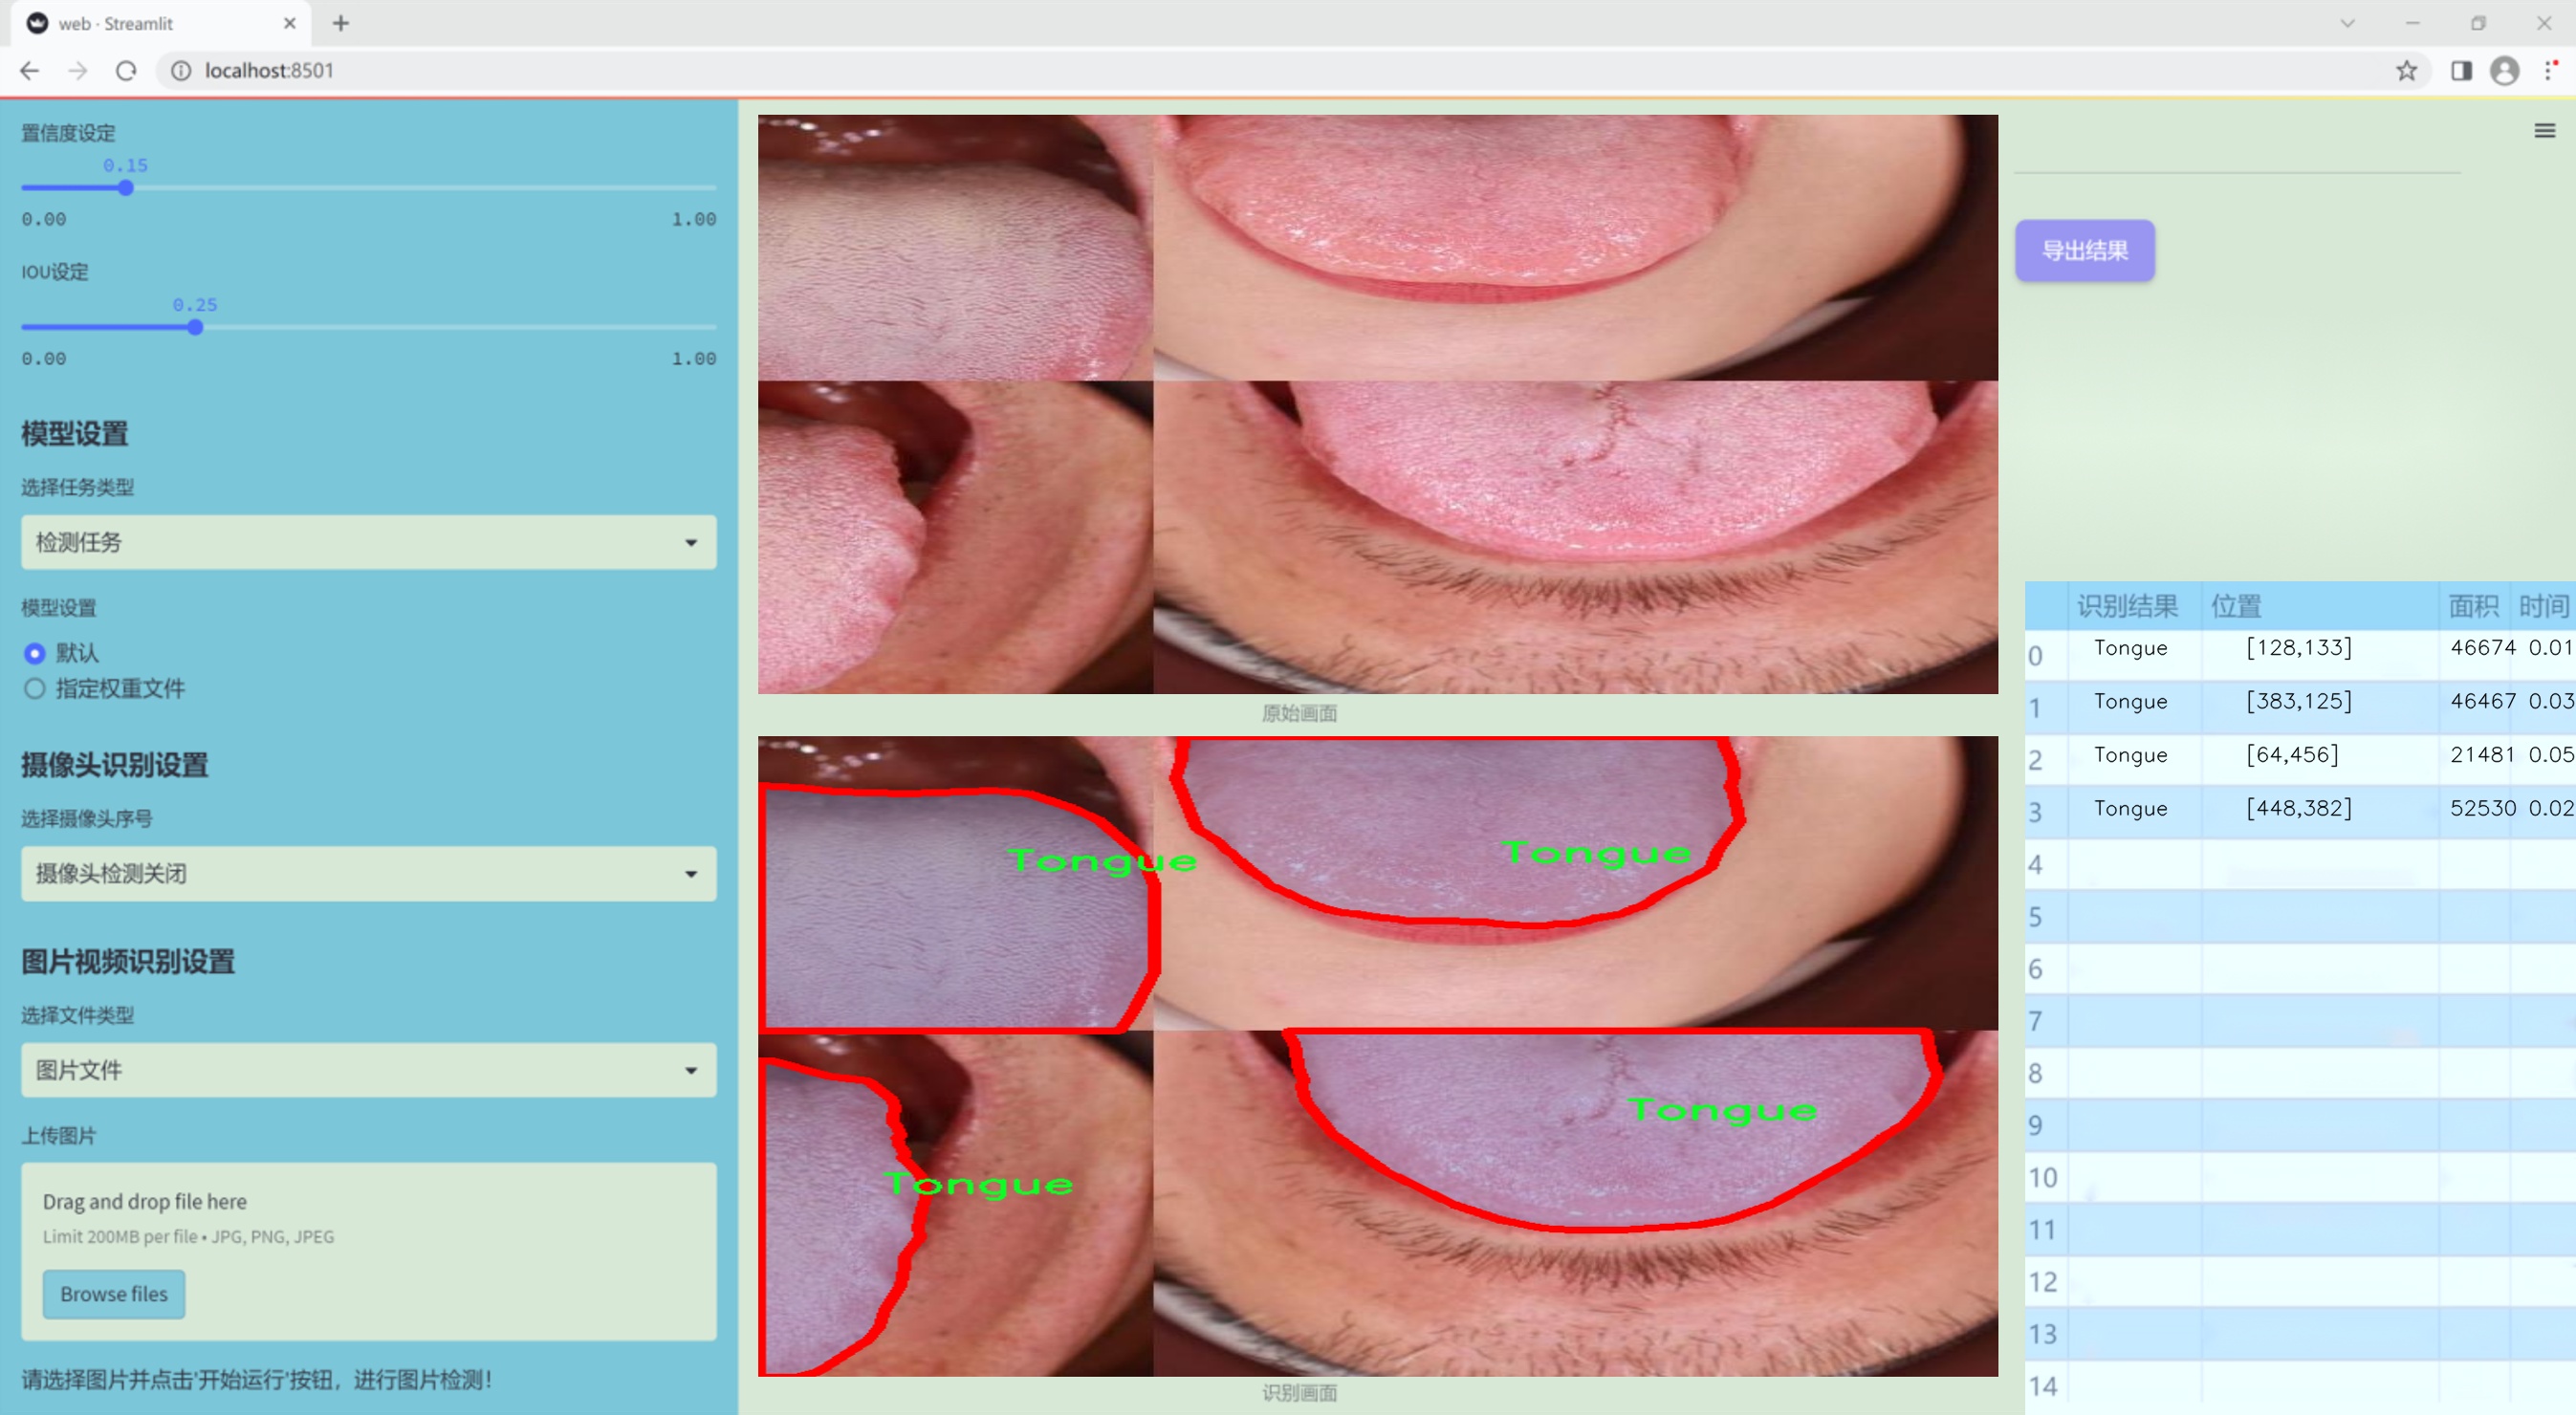Viewport: 2576px width, 1415px height.
Task: Open task type dropdown 检测任务
Action: coord(369,542)
